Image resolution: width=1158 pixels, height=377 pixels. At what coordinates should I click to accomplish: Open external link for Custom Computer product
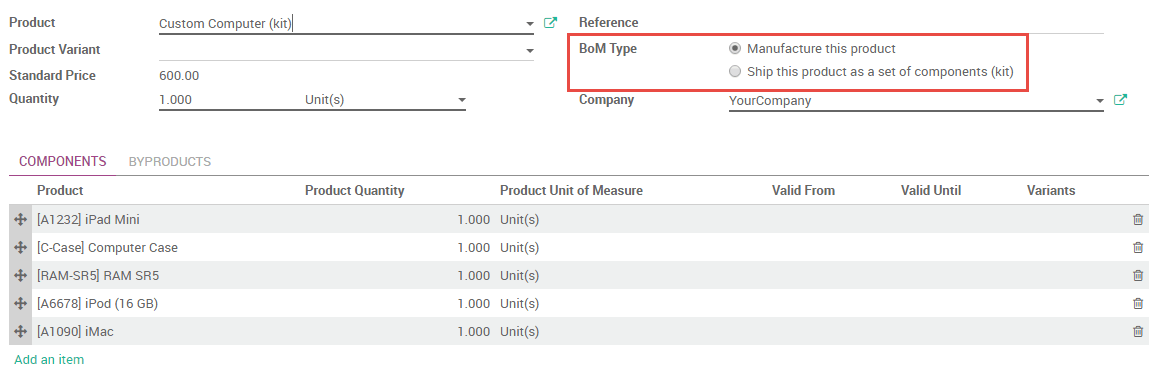point(550,23)
